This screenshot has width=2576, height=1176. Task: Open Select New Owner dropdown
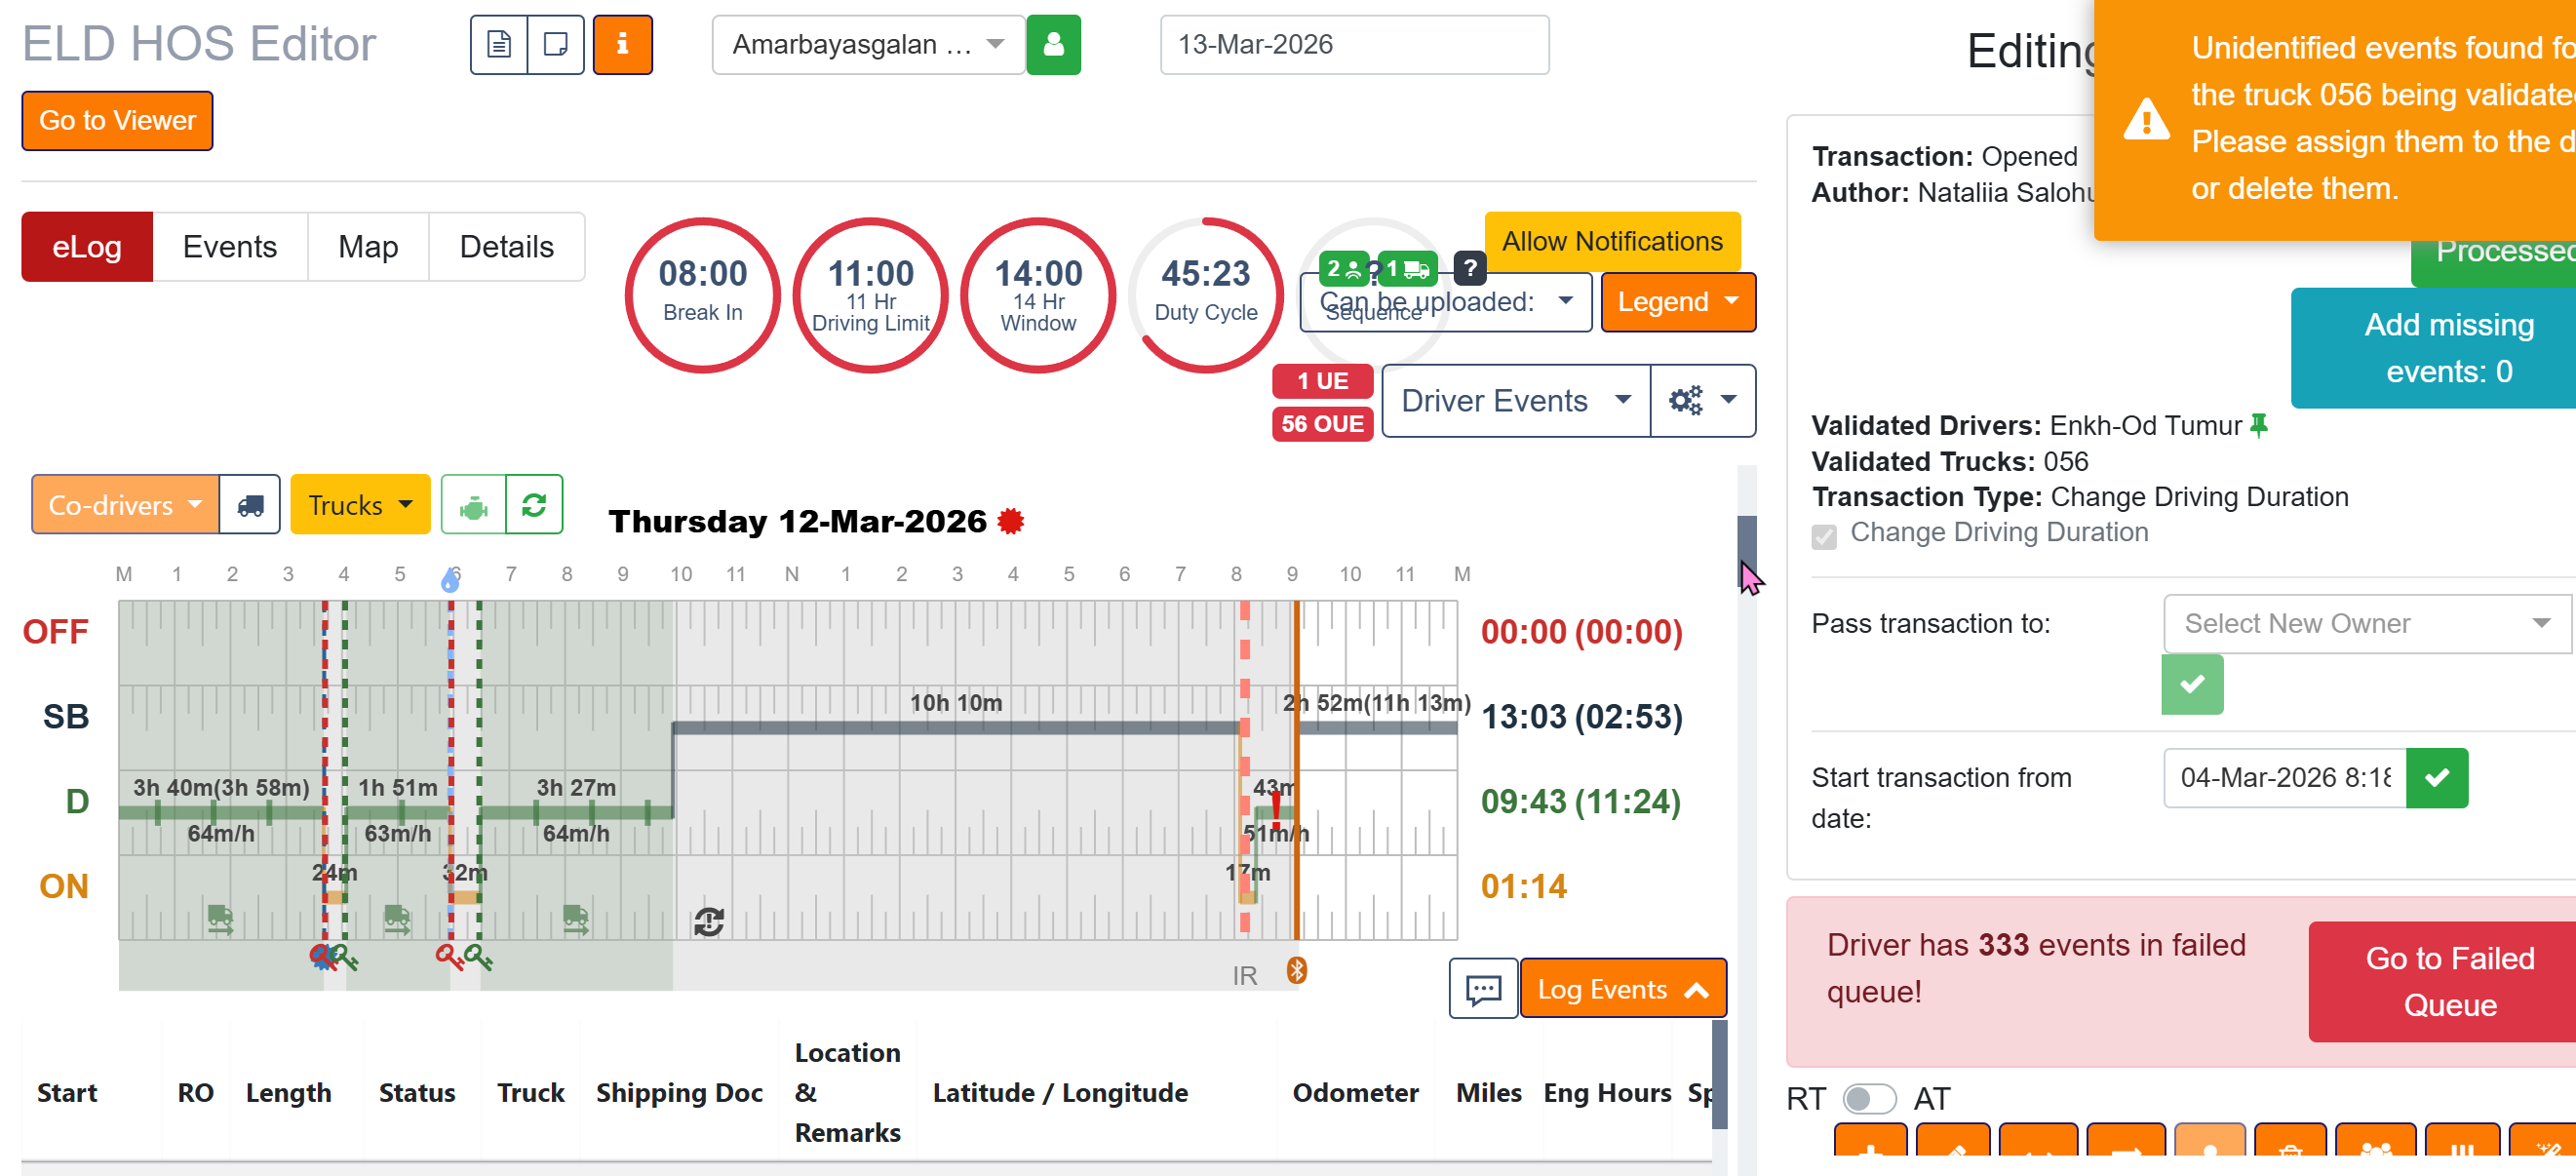point(2365,623)
